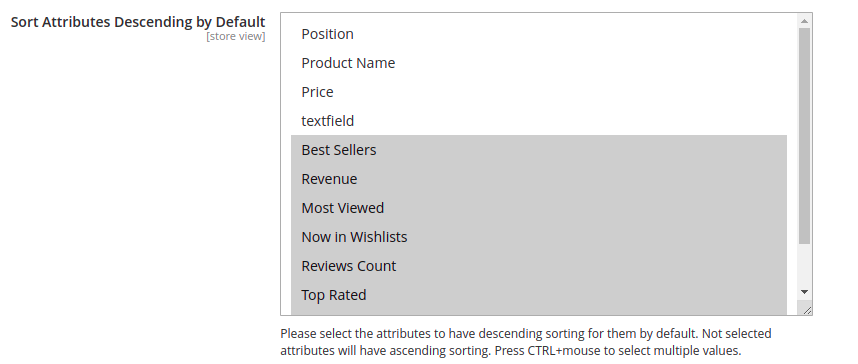The width and height of the screenshot is (858, 364).
Task: Click the scrollbar track below the thumb
Action: coord(804,265)
